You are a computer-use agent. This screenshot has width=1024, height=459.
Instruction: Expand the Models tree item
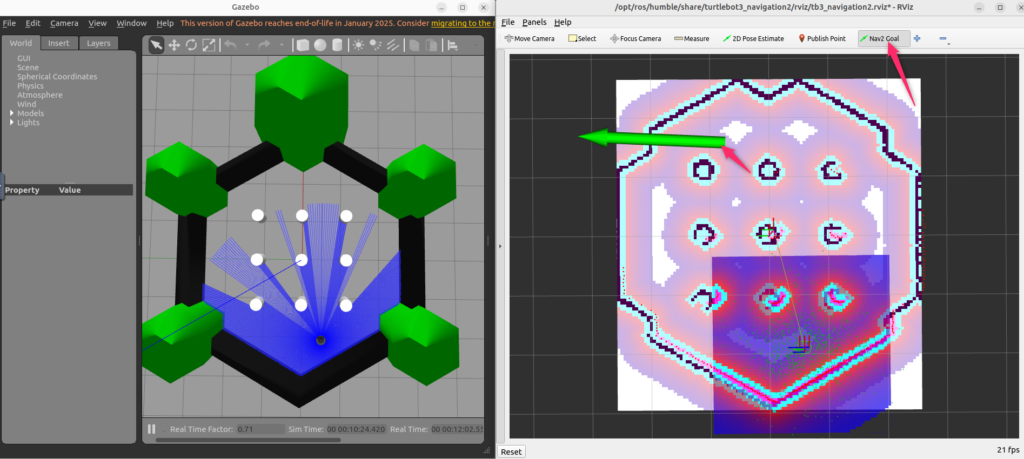(x=12, y=113)
